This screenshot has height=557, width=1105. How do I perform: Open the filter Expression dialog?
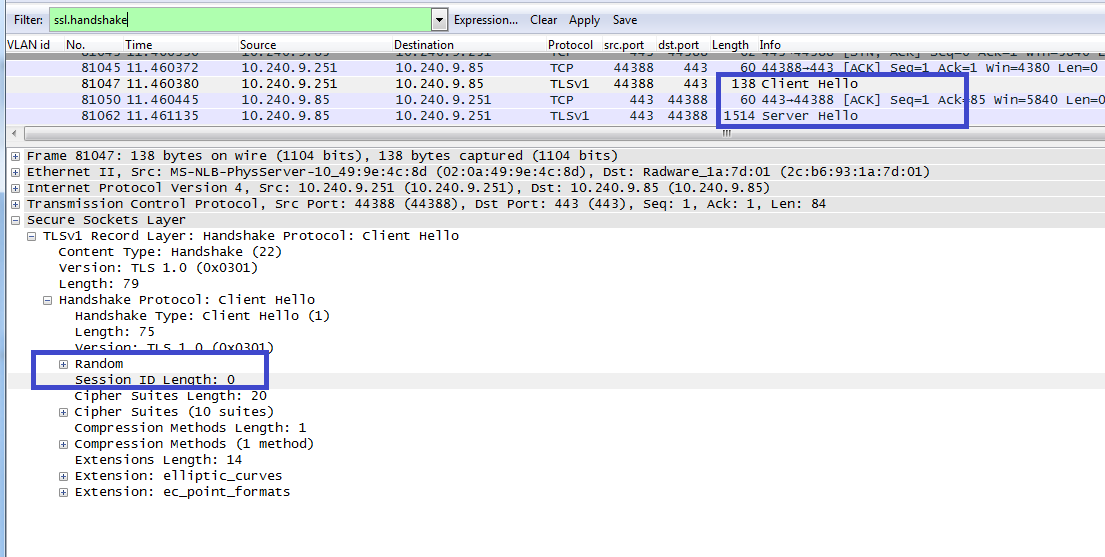pos(485,20)
